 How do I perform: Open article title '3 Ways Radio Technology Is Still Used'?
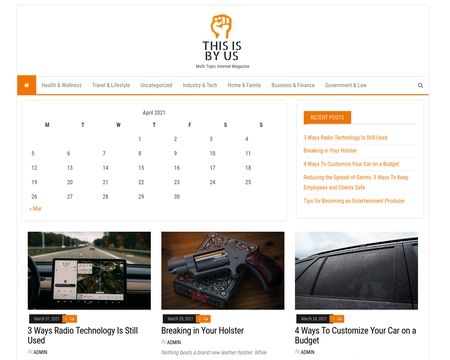pyautogui.click(x=83, y=335)
